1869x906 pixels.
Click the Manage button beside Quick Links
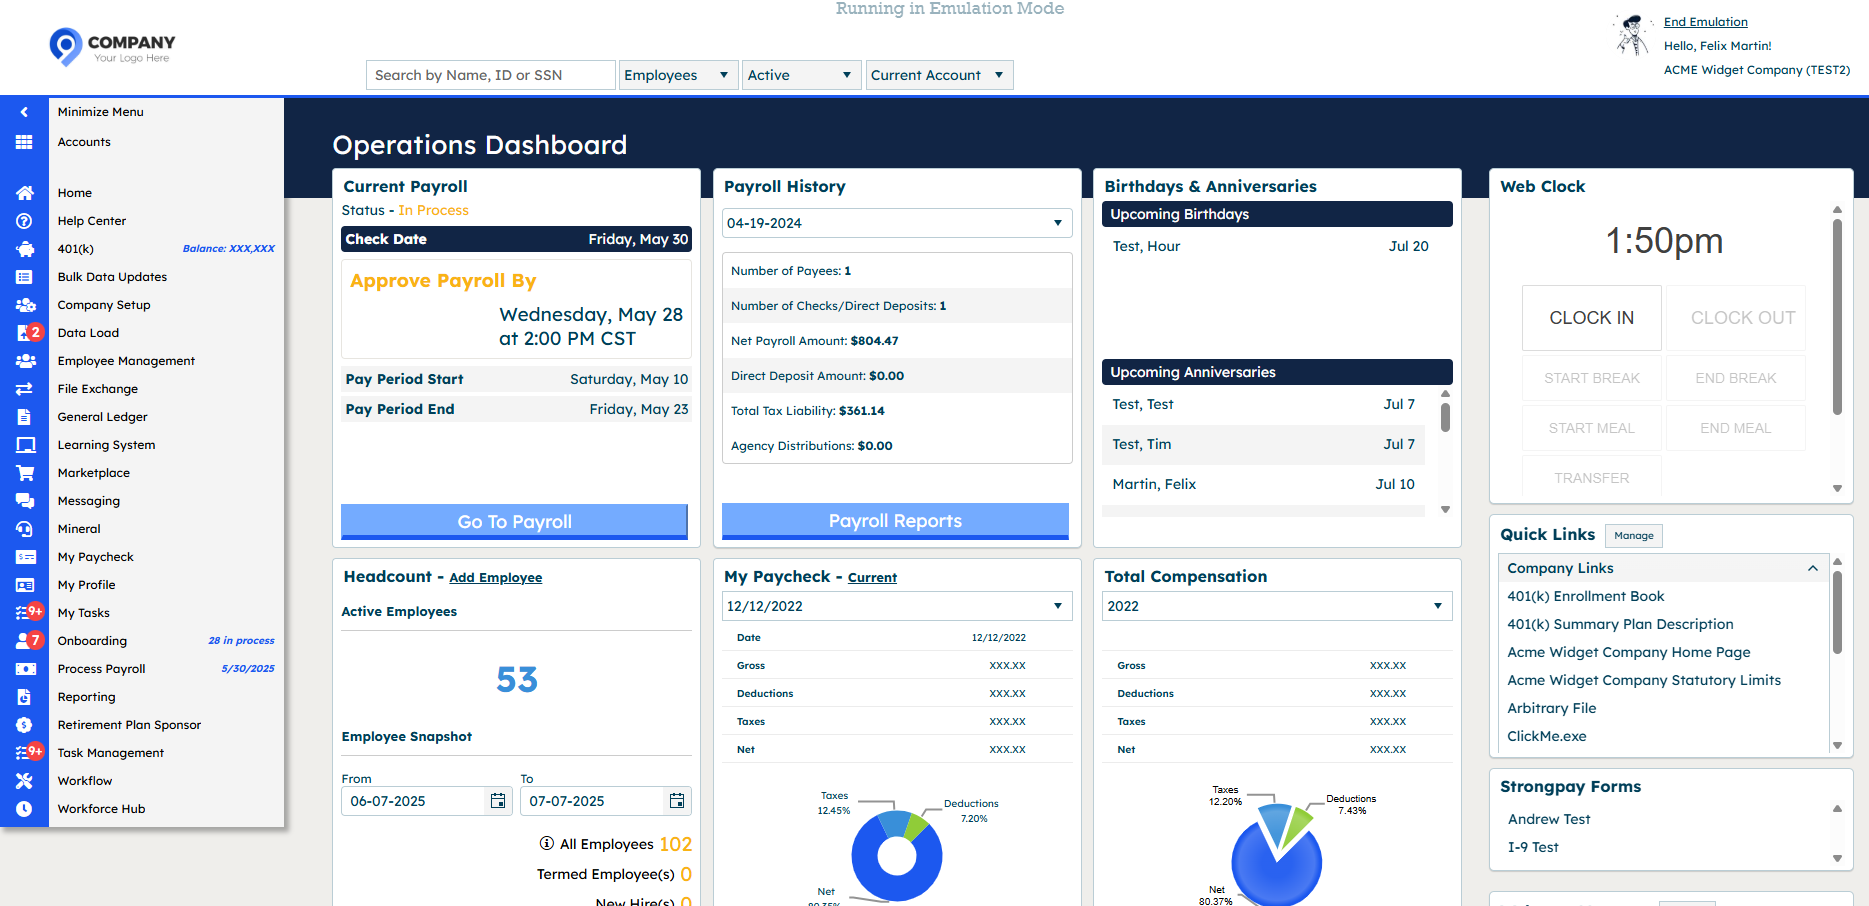(x=1634, y=536)
